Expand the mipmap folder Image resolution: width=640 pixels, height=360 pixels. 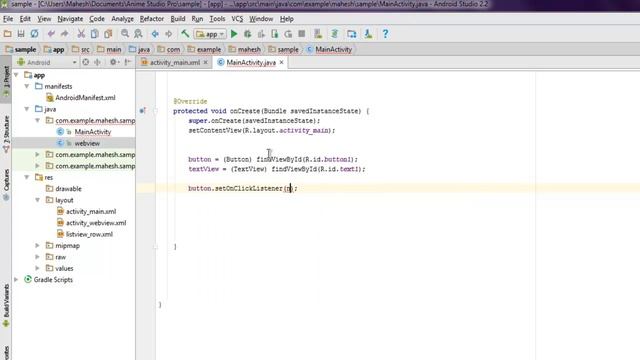click(x=38, y=246)
